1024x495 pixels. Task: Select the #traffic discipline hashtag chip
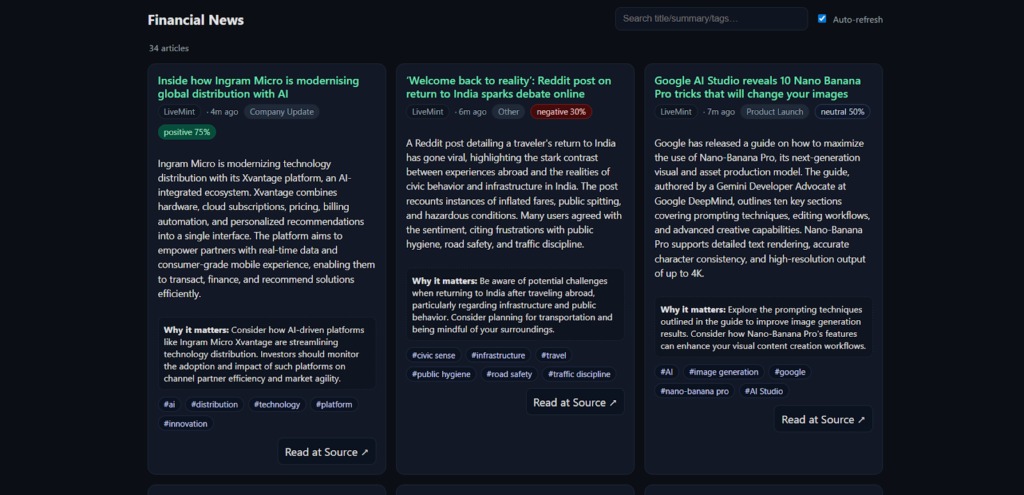579,374
